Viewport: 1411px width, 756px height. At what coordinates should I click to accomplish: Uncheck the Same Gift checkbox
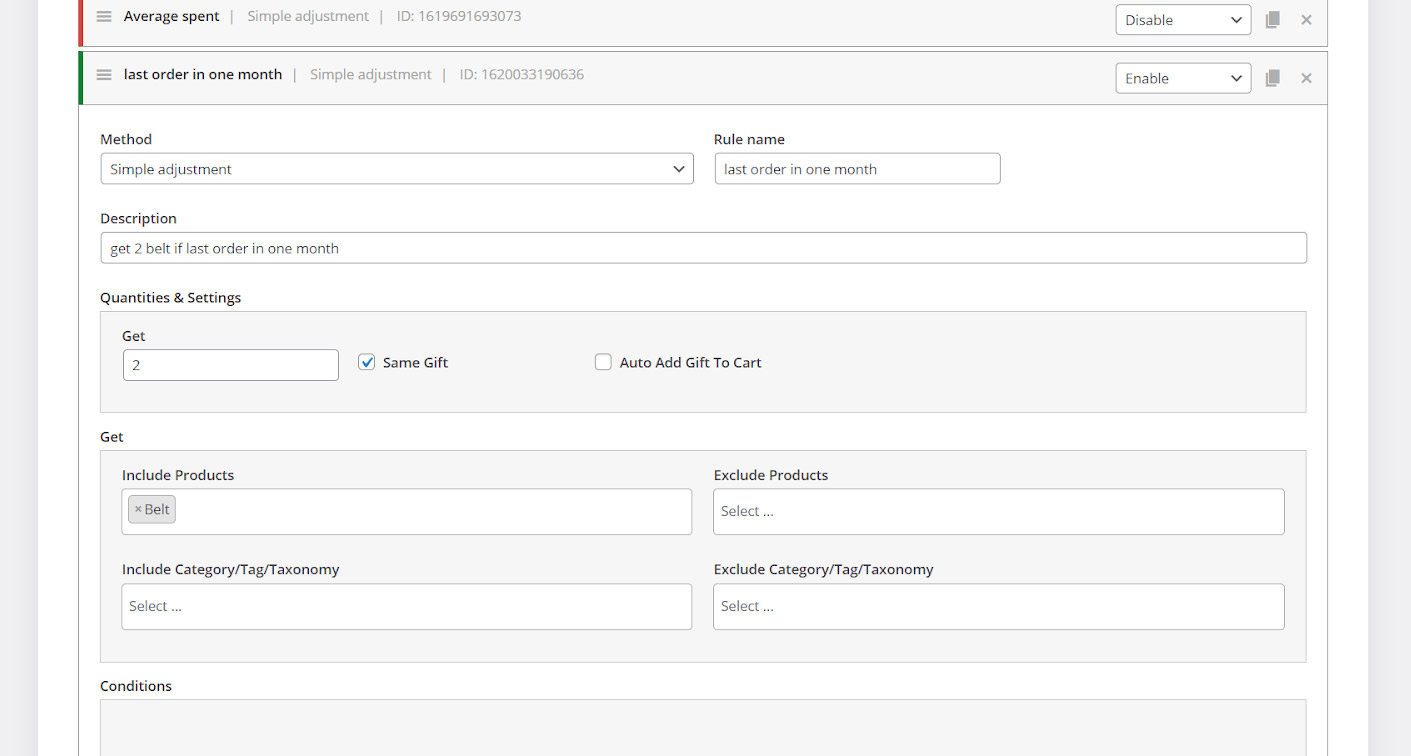click(x=367, y=363)
